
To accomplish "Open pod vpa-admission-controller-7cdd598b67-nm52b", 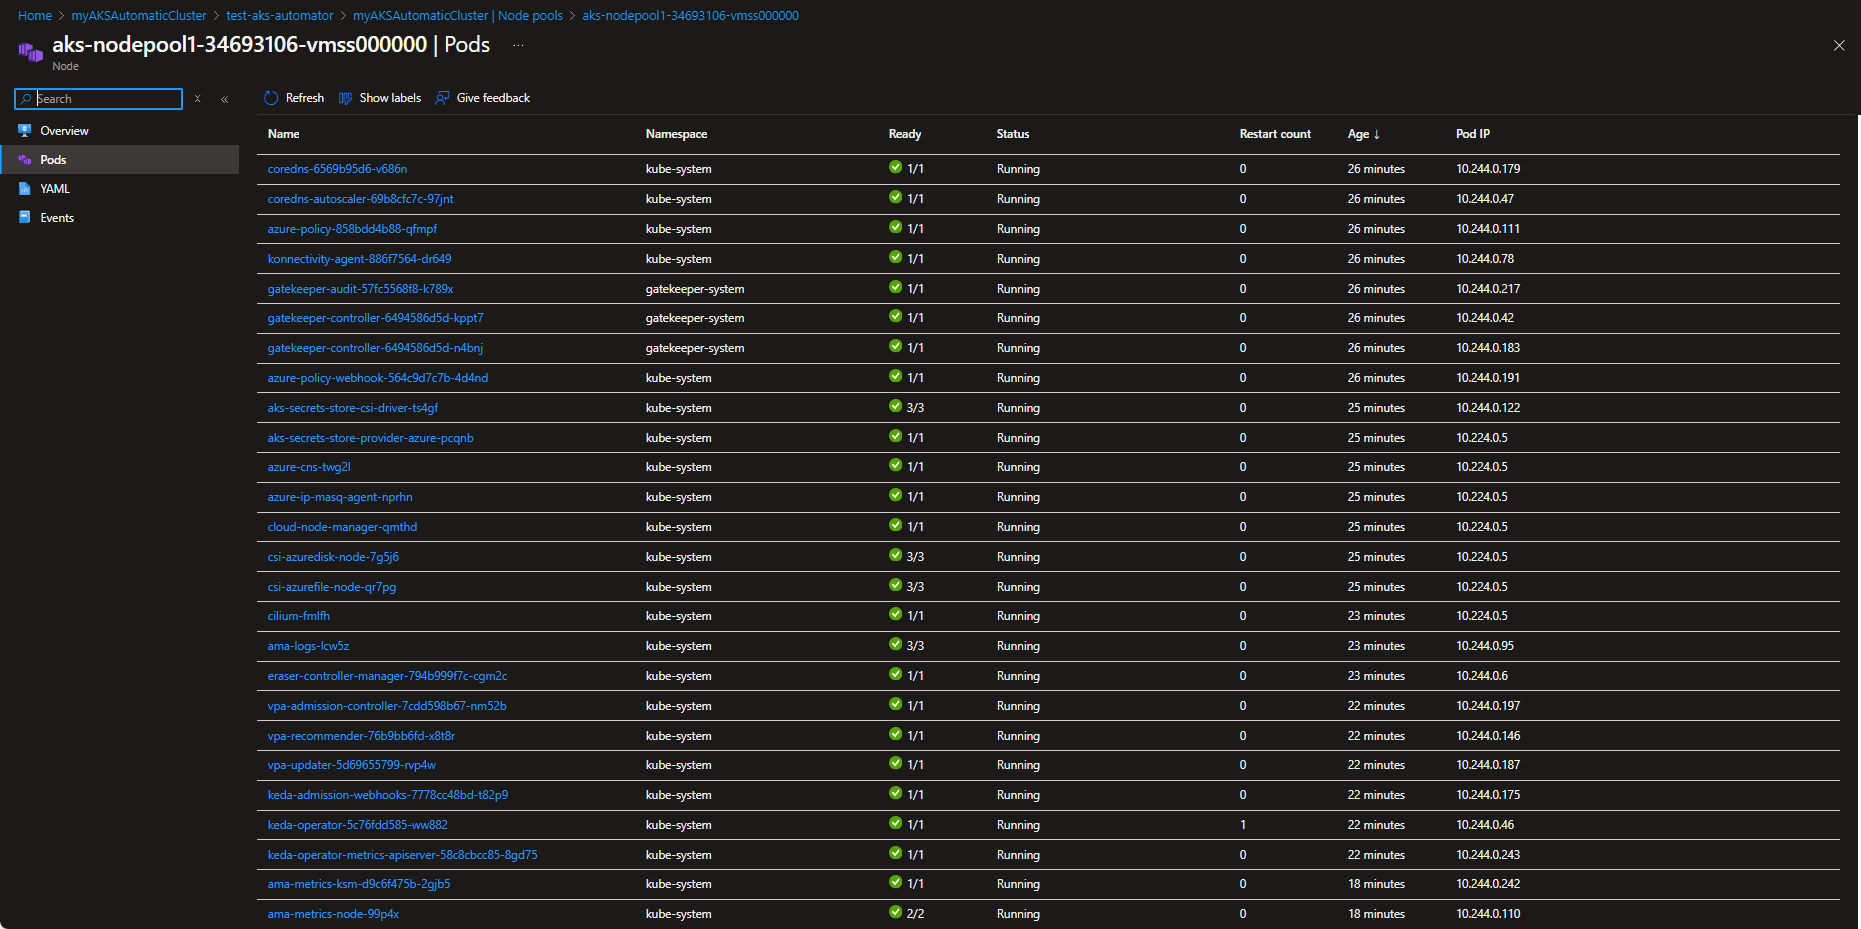I will 387,706.
